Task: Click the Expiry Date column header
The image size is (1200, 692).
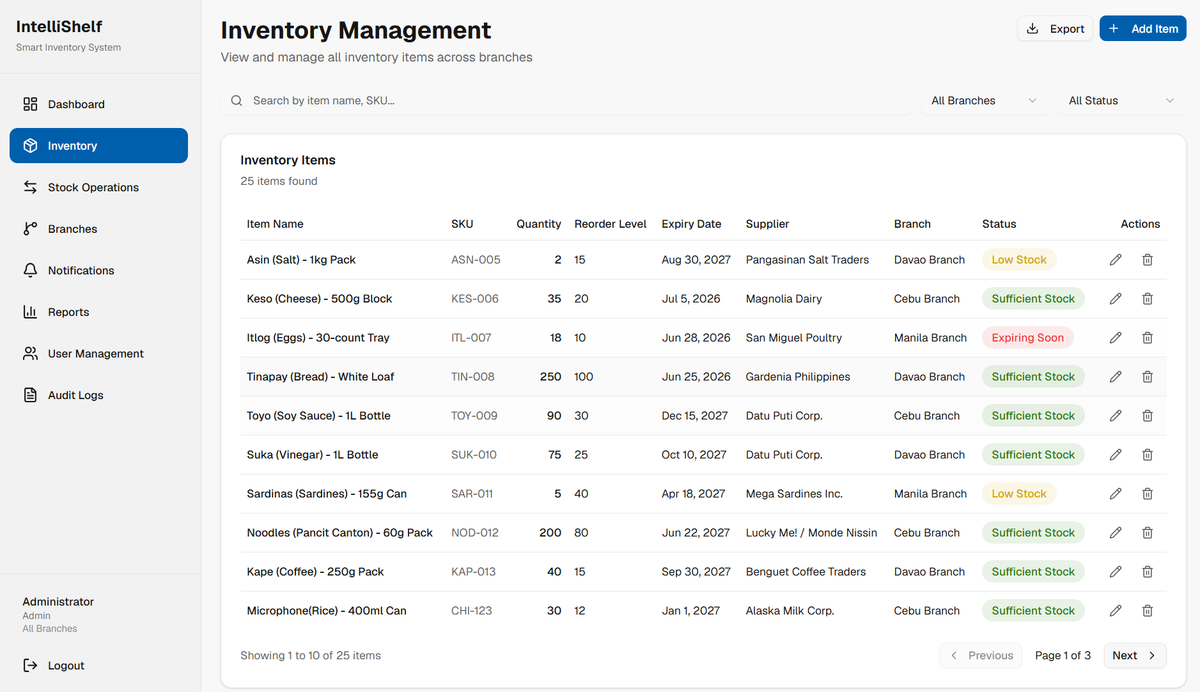Action: [x=692, y=224]
